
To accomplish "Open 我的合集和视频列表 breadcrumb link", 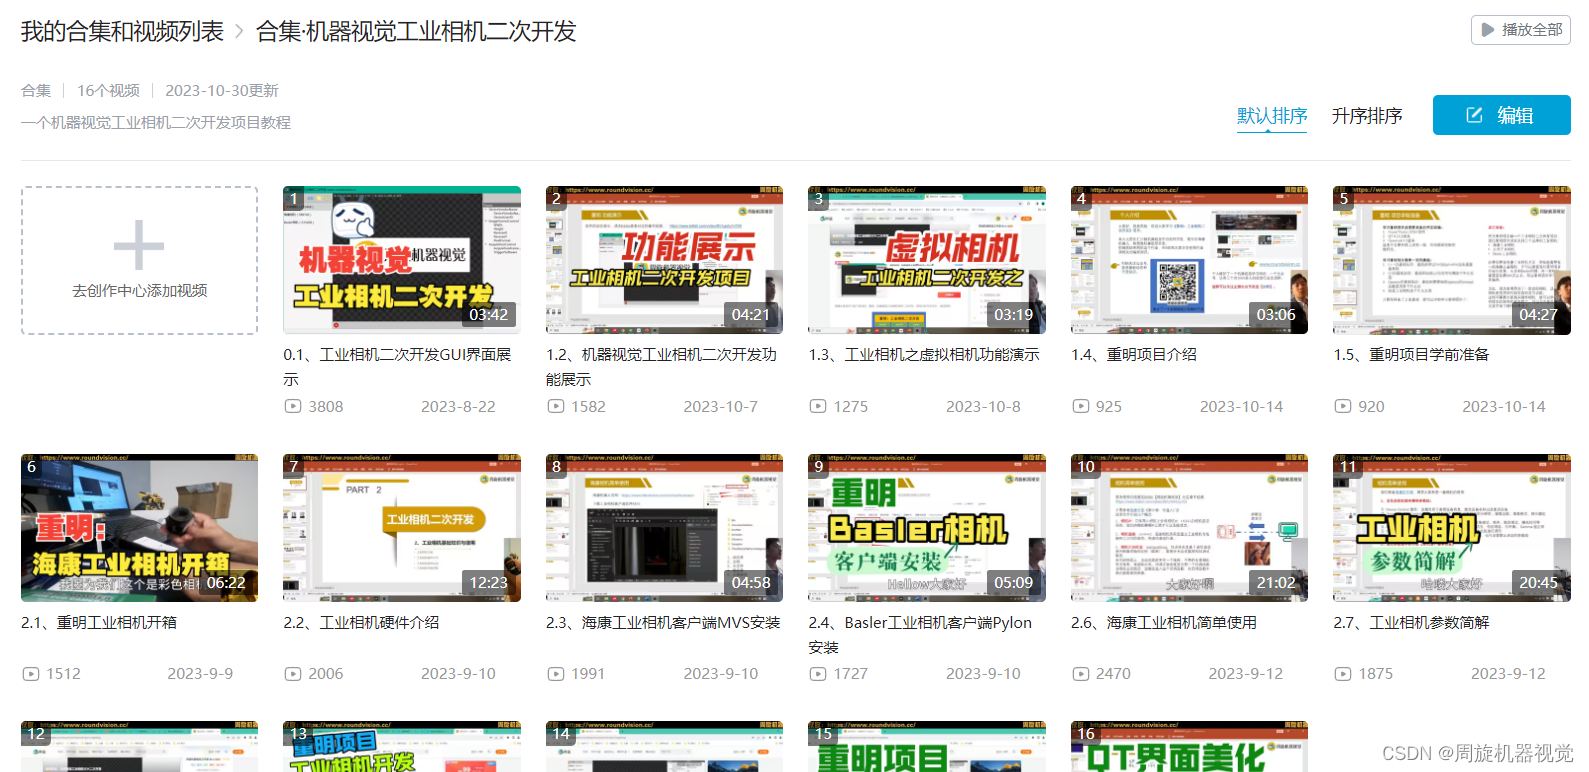I will [122, 31].
